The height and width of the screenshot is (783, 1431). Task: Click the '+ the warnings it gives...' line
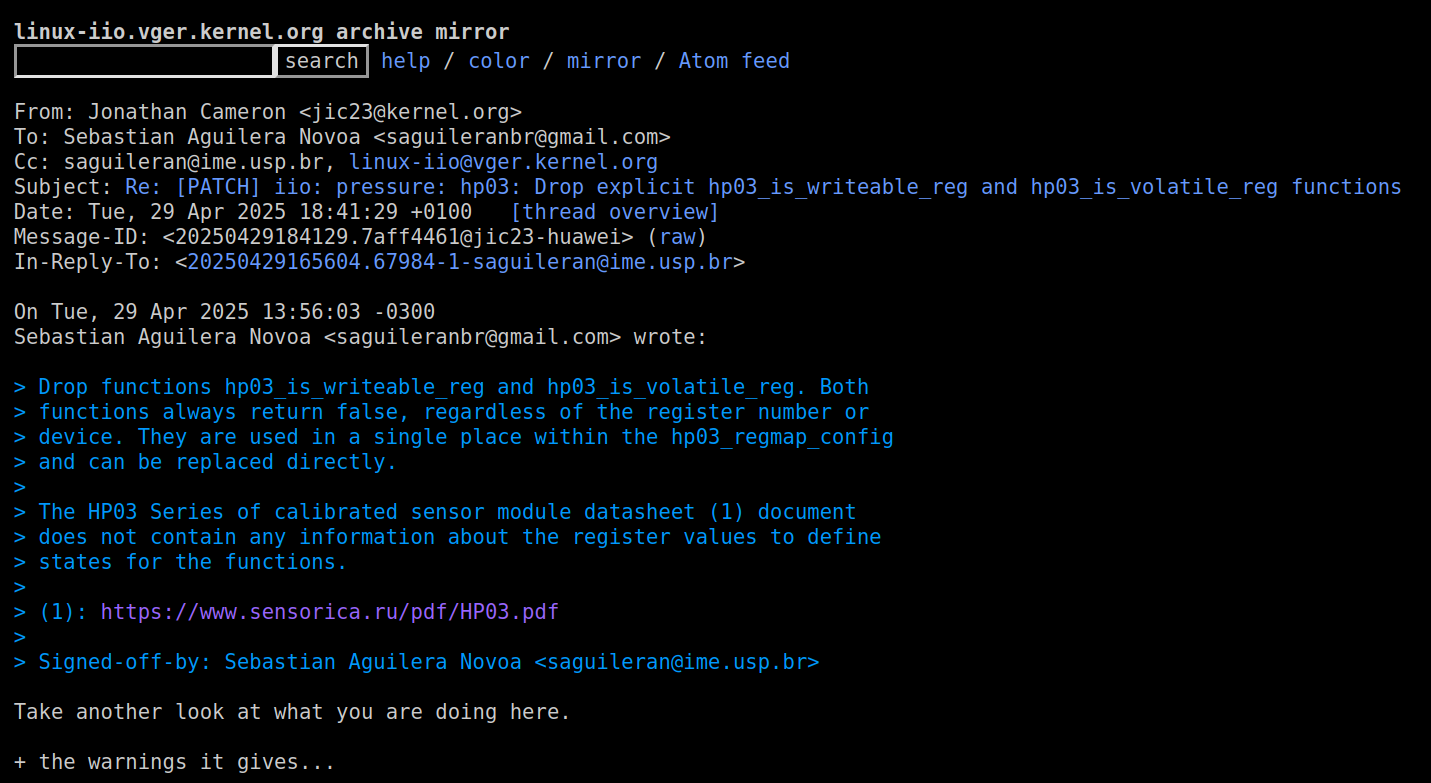click(x=174, y=762)
